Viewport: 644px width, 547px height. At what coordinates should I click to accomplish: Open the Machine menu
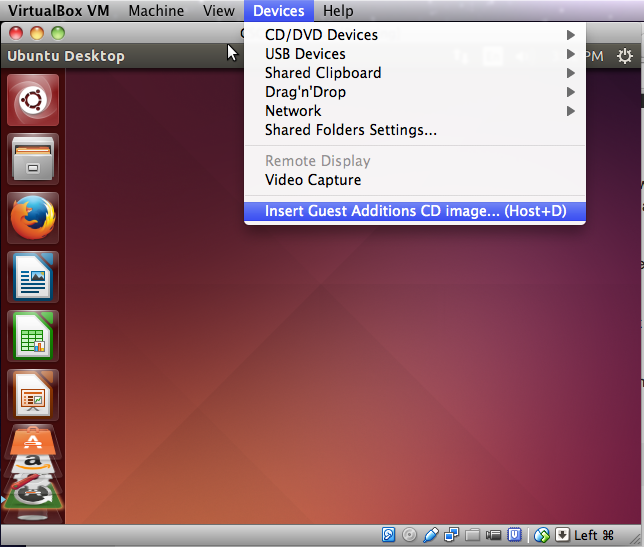(x=156, y=11)
